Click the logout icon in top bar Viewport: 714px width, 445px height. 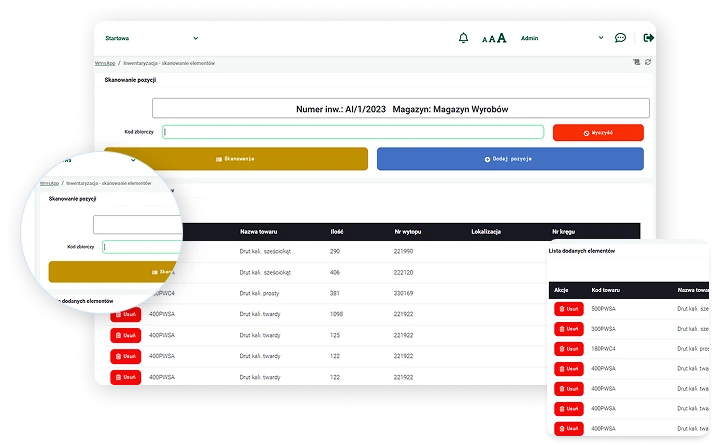(x=649, y=38)
